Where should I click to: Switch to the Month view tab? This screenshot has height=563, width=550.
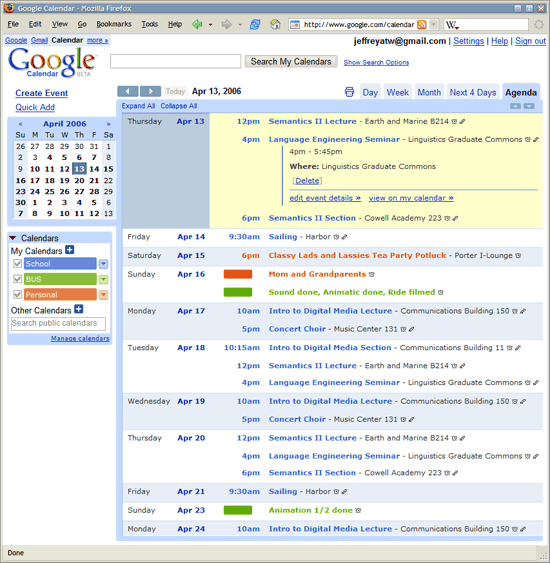[429, 93]
